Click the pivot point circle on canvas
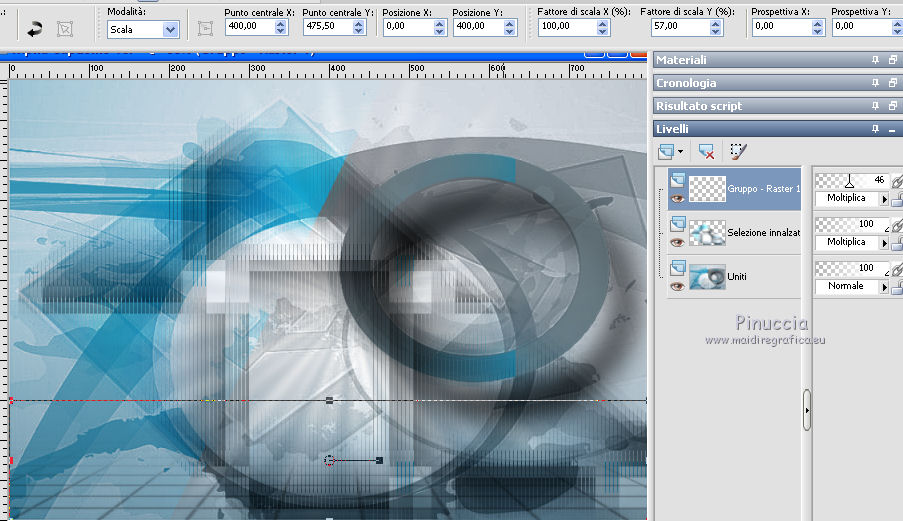Viewport: 903px width, 521px height. [x=329, y=460]
